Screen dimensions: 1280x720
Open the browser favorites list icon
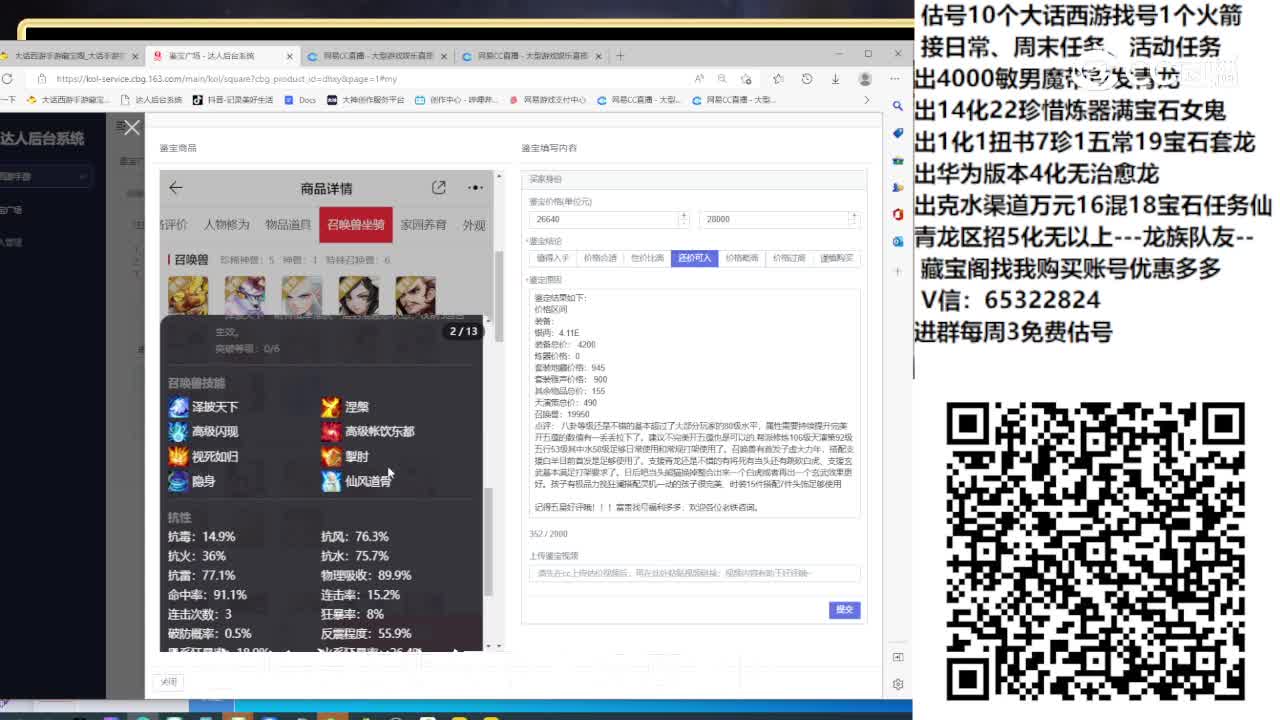click(x=778, y=79)
